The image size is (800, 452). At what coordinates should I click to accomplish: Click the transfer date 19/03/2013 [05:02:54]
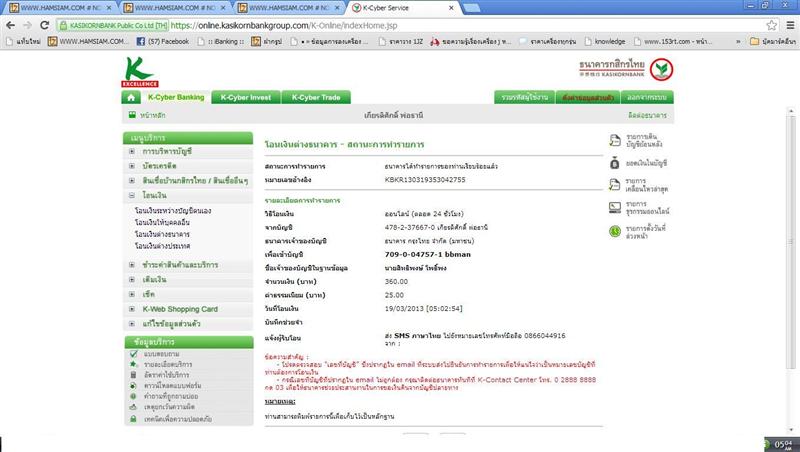click(423, 309)
